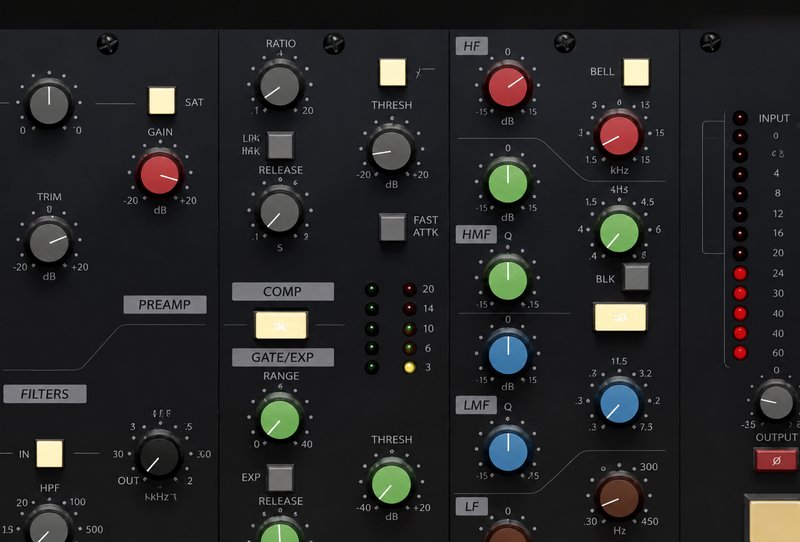Click the green HMF gain dB knob
Screen dimensions: 800x542
pyautogui.click(x=508, y=183)
